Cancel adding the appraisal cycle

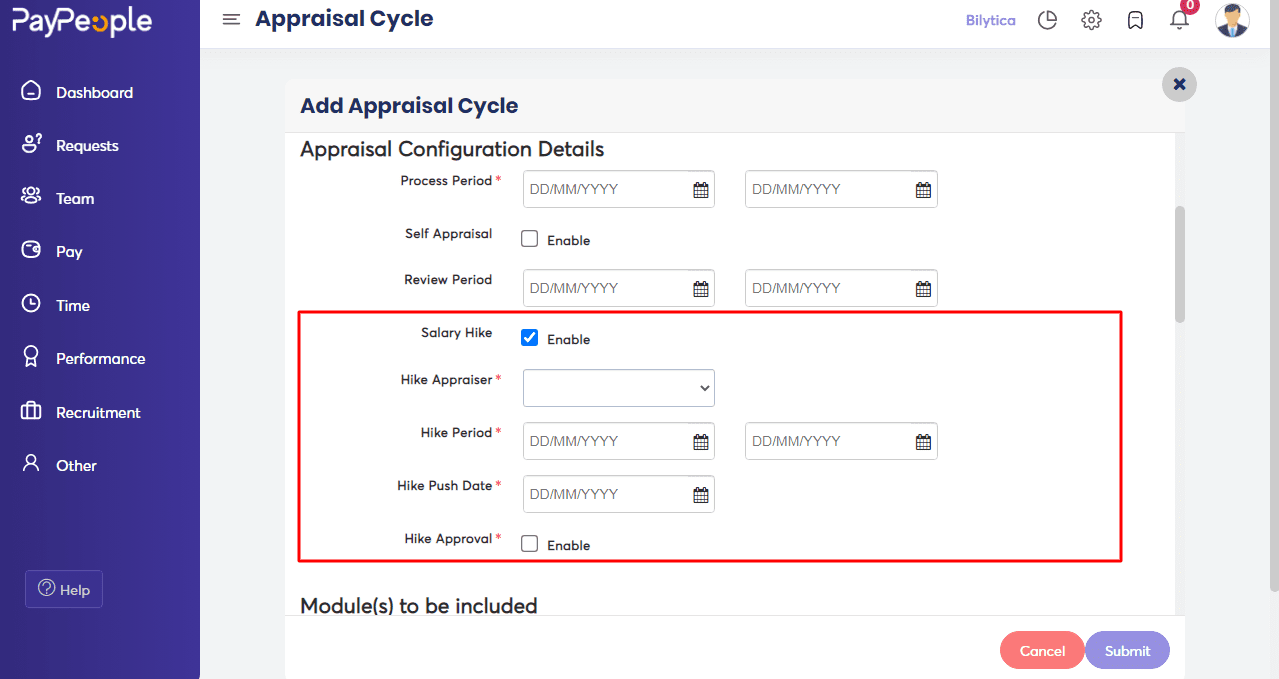[1042, 650]
